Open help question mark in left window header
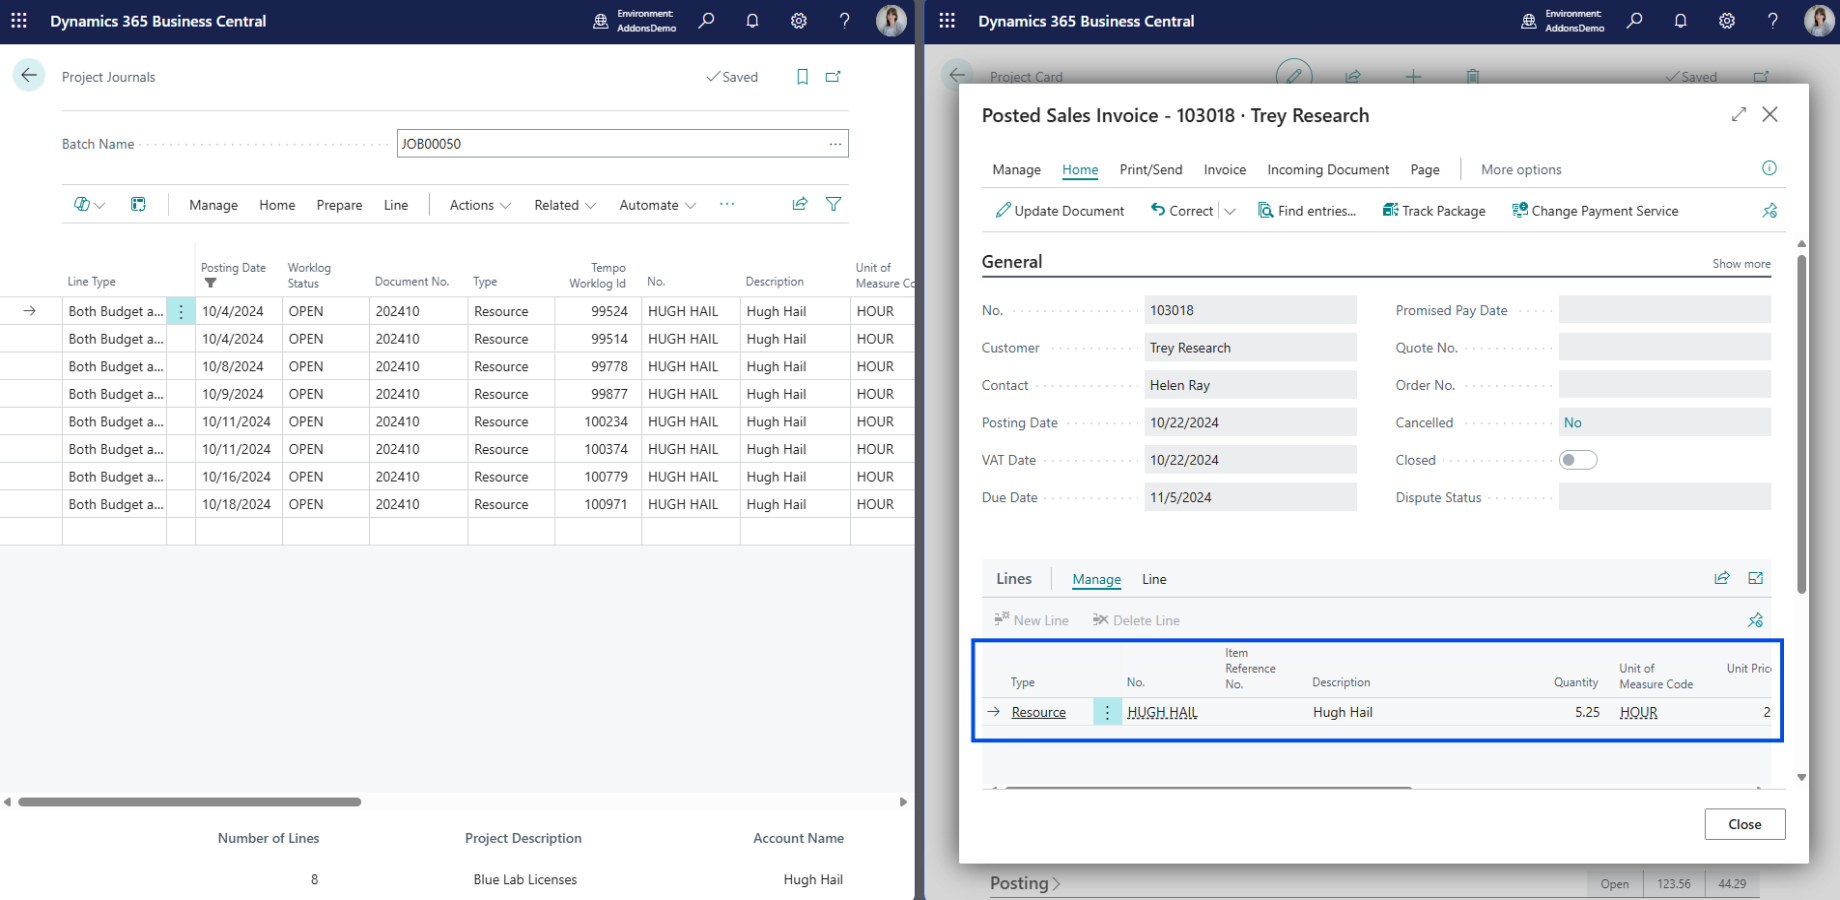This screenshot has height=900, width=1840. click(844, 20)
